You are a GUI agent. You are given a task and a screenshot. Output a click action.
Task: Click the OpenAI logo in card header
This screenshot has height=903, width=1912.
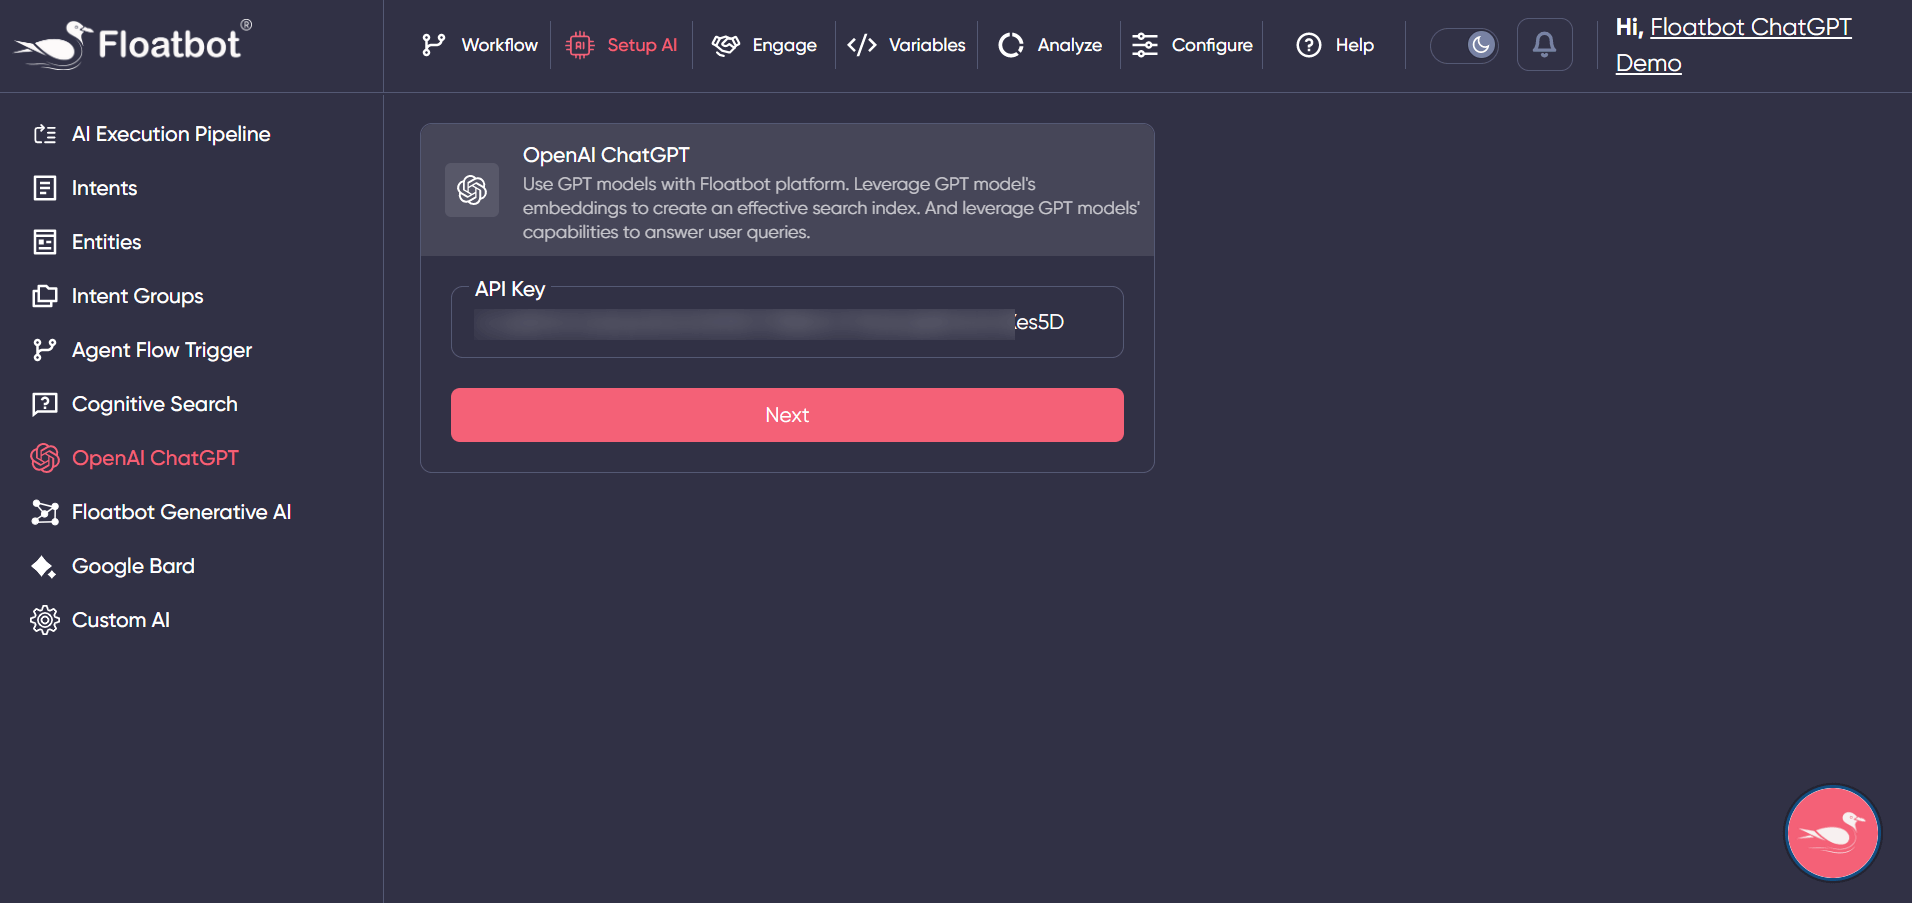click(x=472, y=190)
